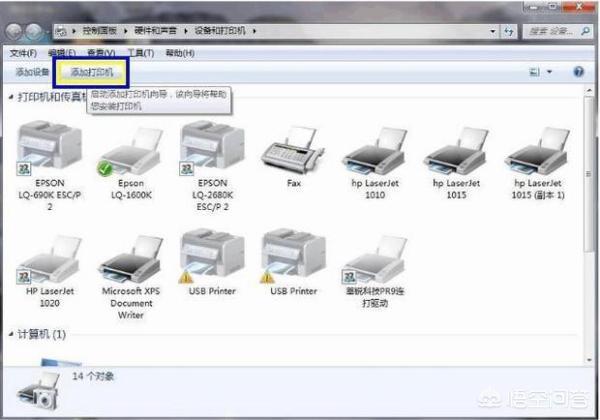Click 设备和打印机 in breadcrumb
Screen dimensions: 600x420
(220, 31)
